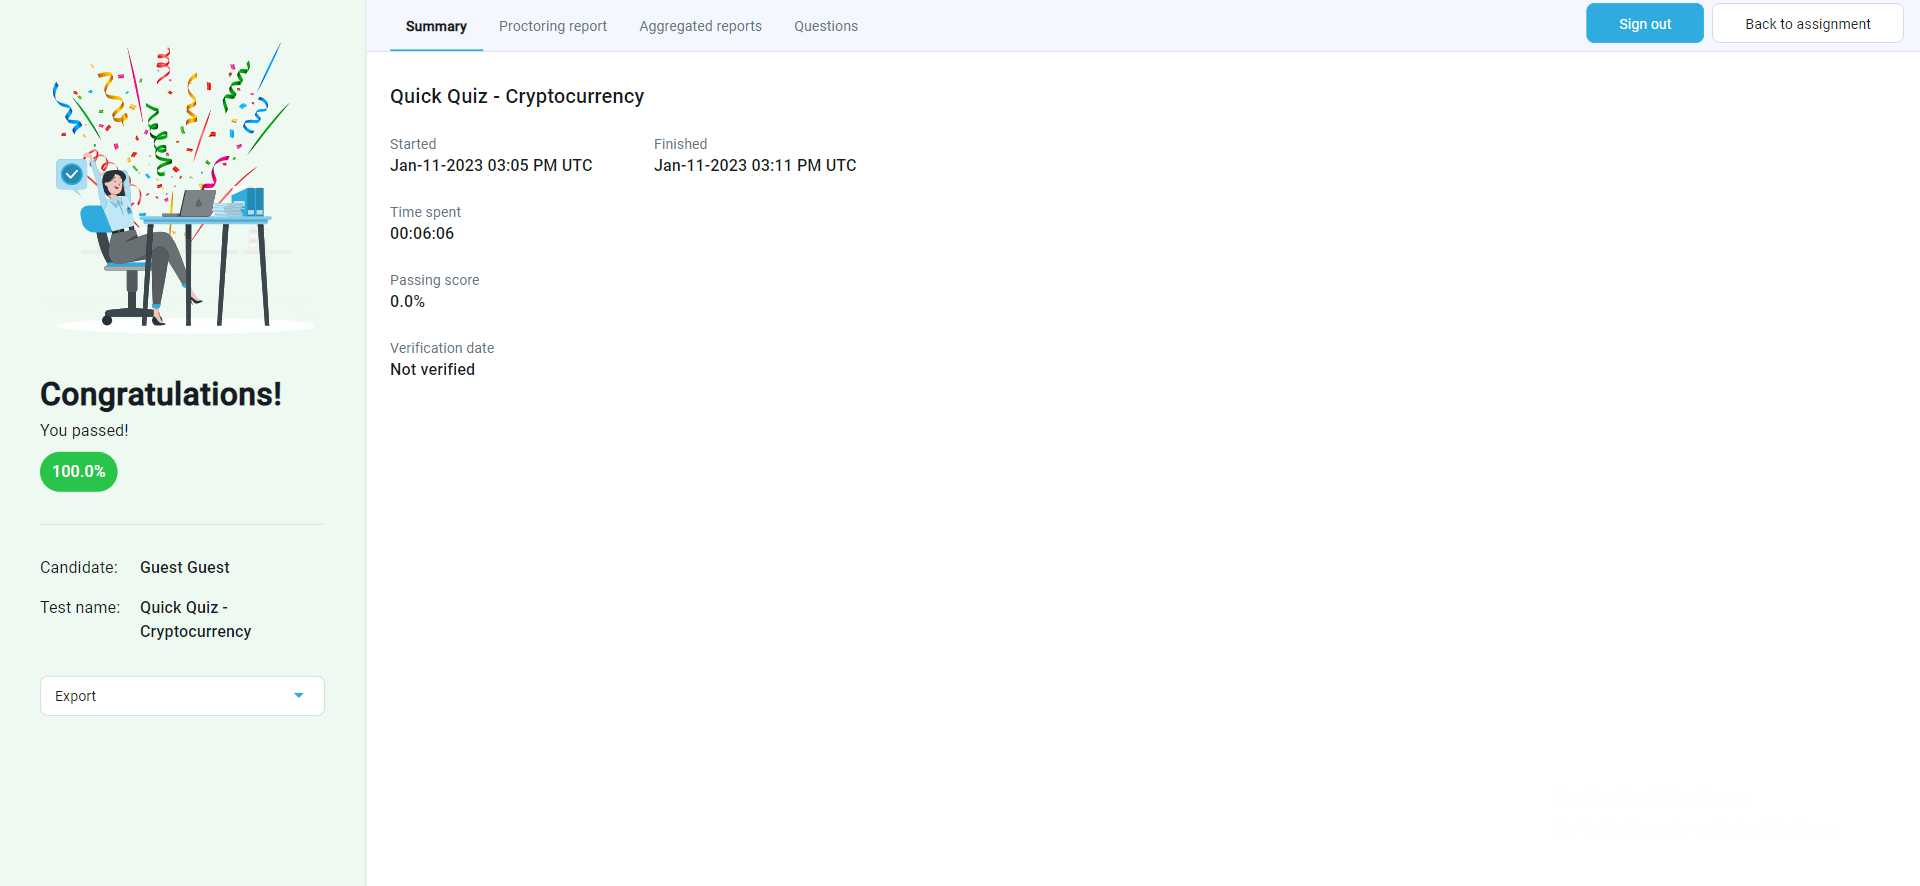Click the Congratulations! heading

click(x=161, y=394)
